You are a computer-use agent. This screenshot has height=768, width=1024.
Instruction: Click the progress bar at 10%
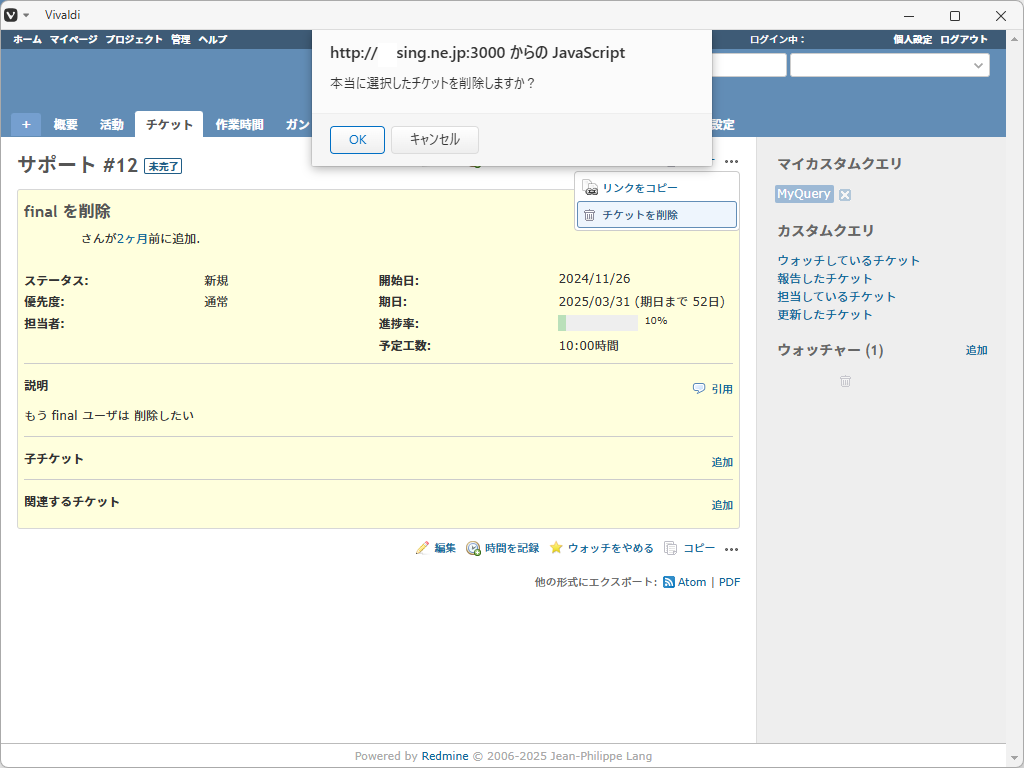coord(598,323)
